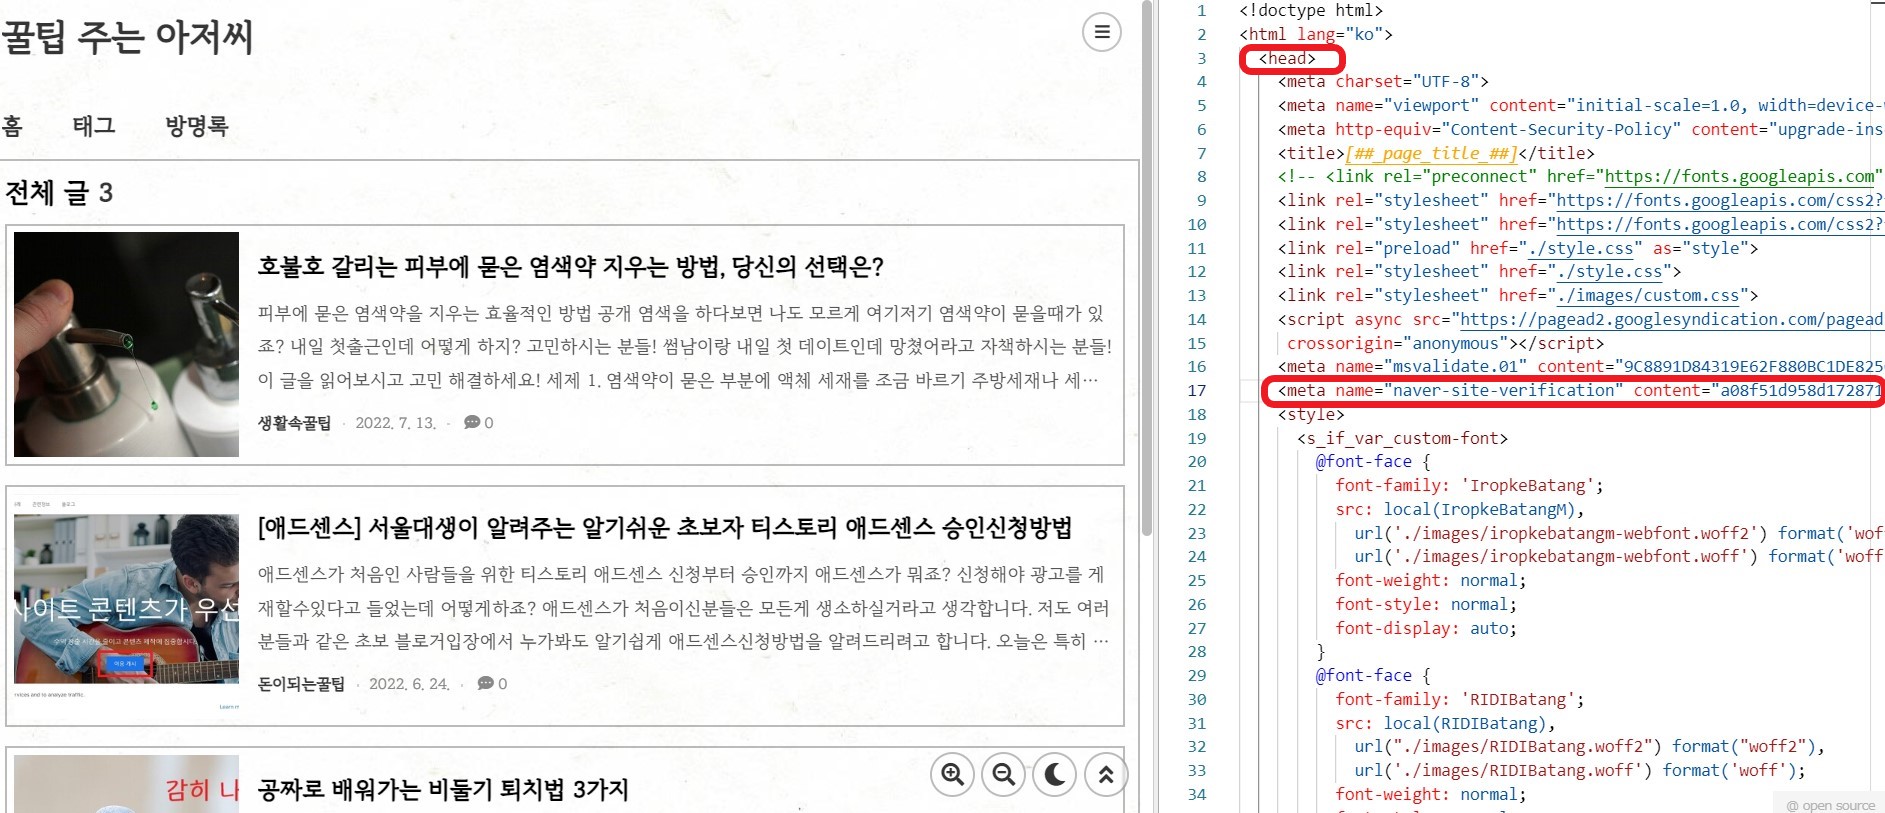Click the viewport meta tag on line 5
The image size is (1885, 813).
[x=1580, y=106]
